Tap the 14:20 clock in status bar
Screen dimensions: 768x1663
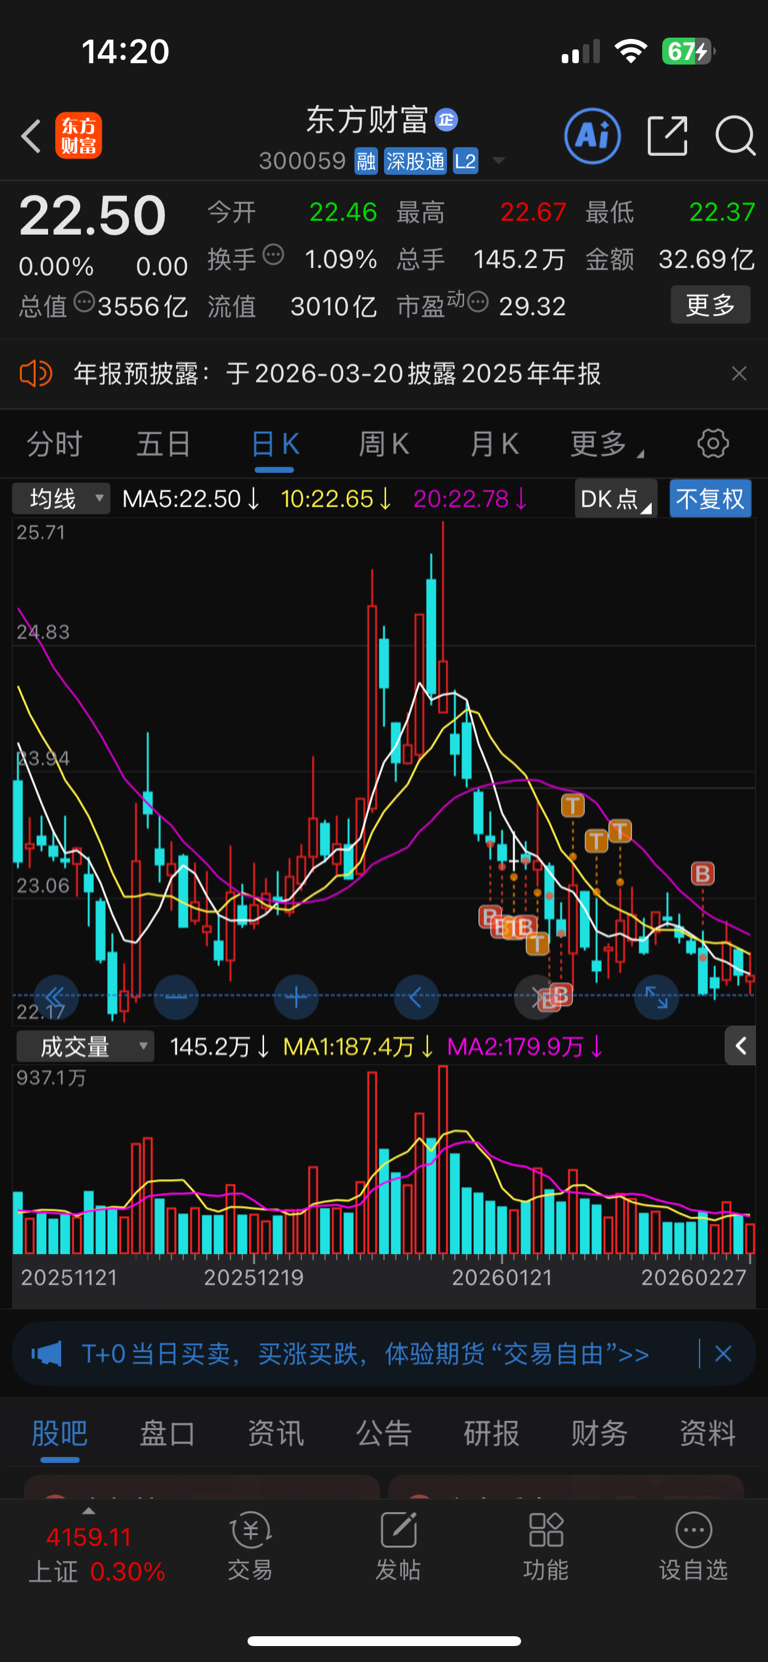pos(125,51)
